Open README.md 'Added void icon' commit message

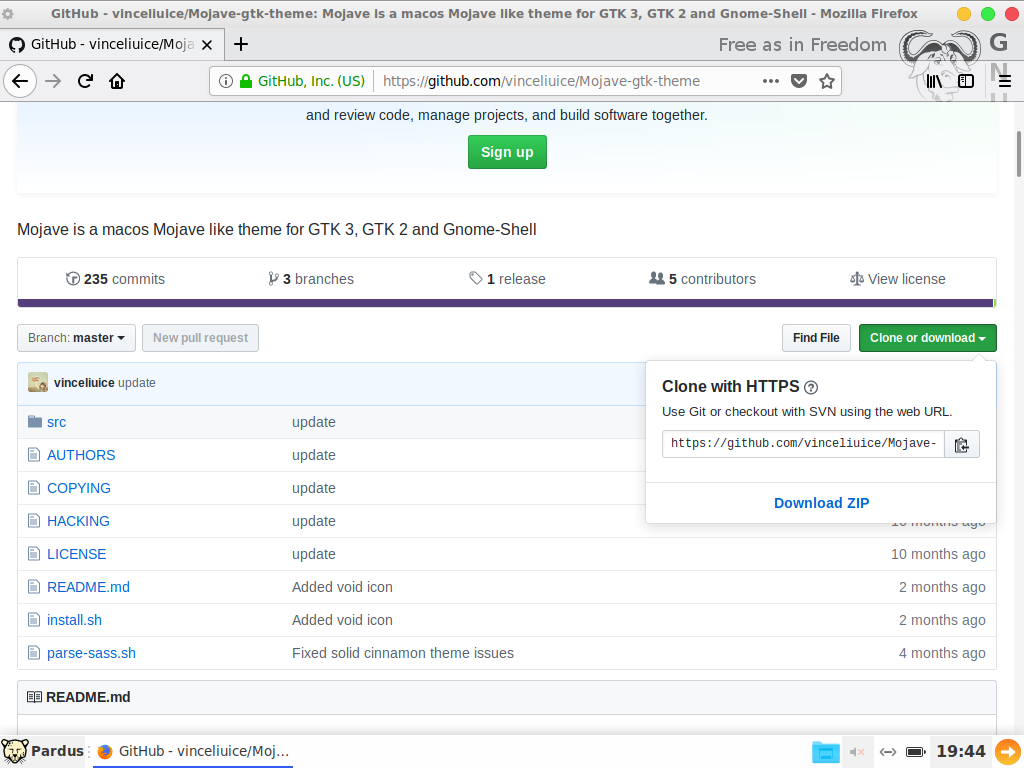(342, 587)
